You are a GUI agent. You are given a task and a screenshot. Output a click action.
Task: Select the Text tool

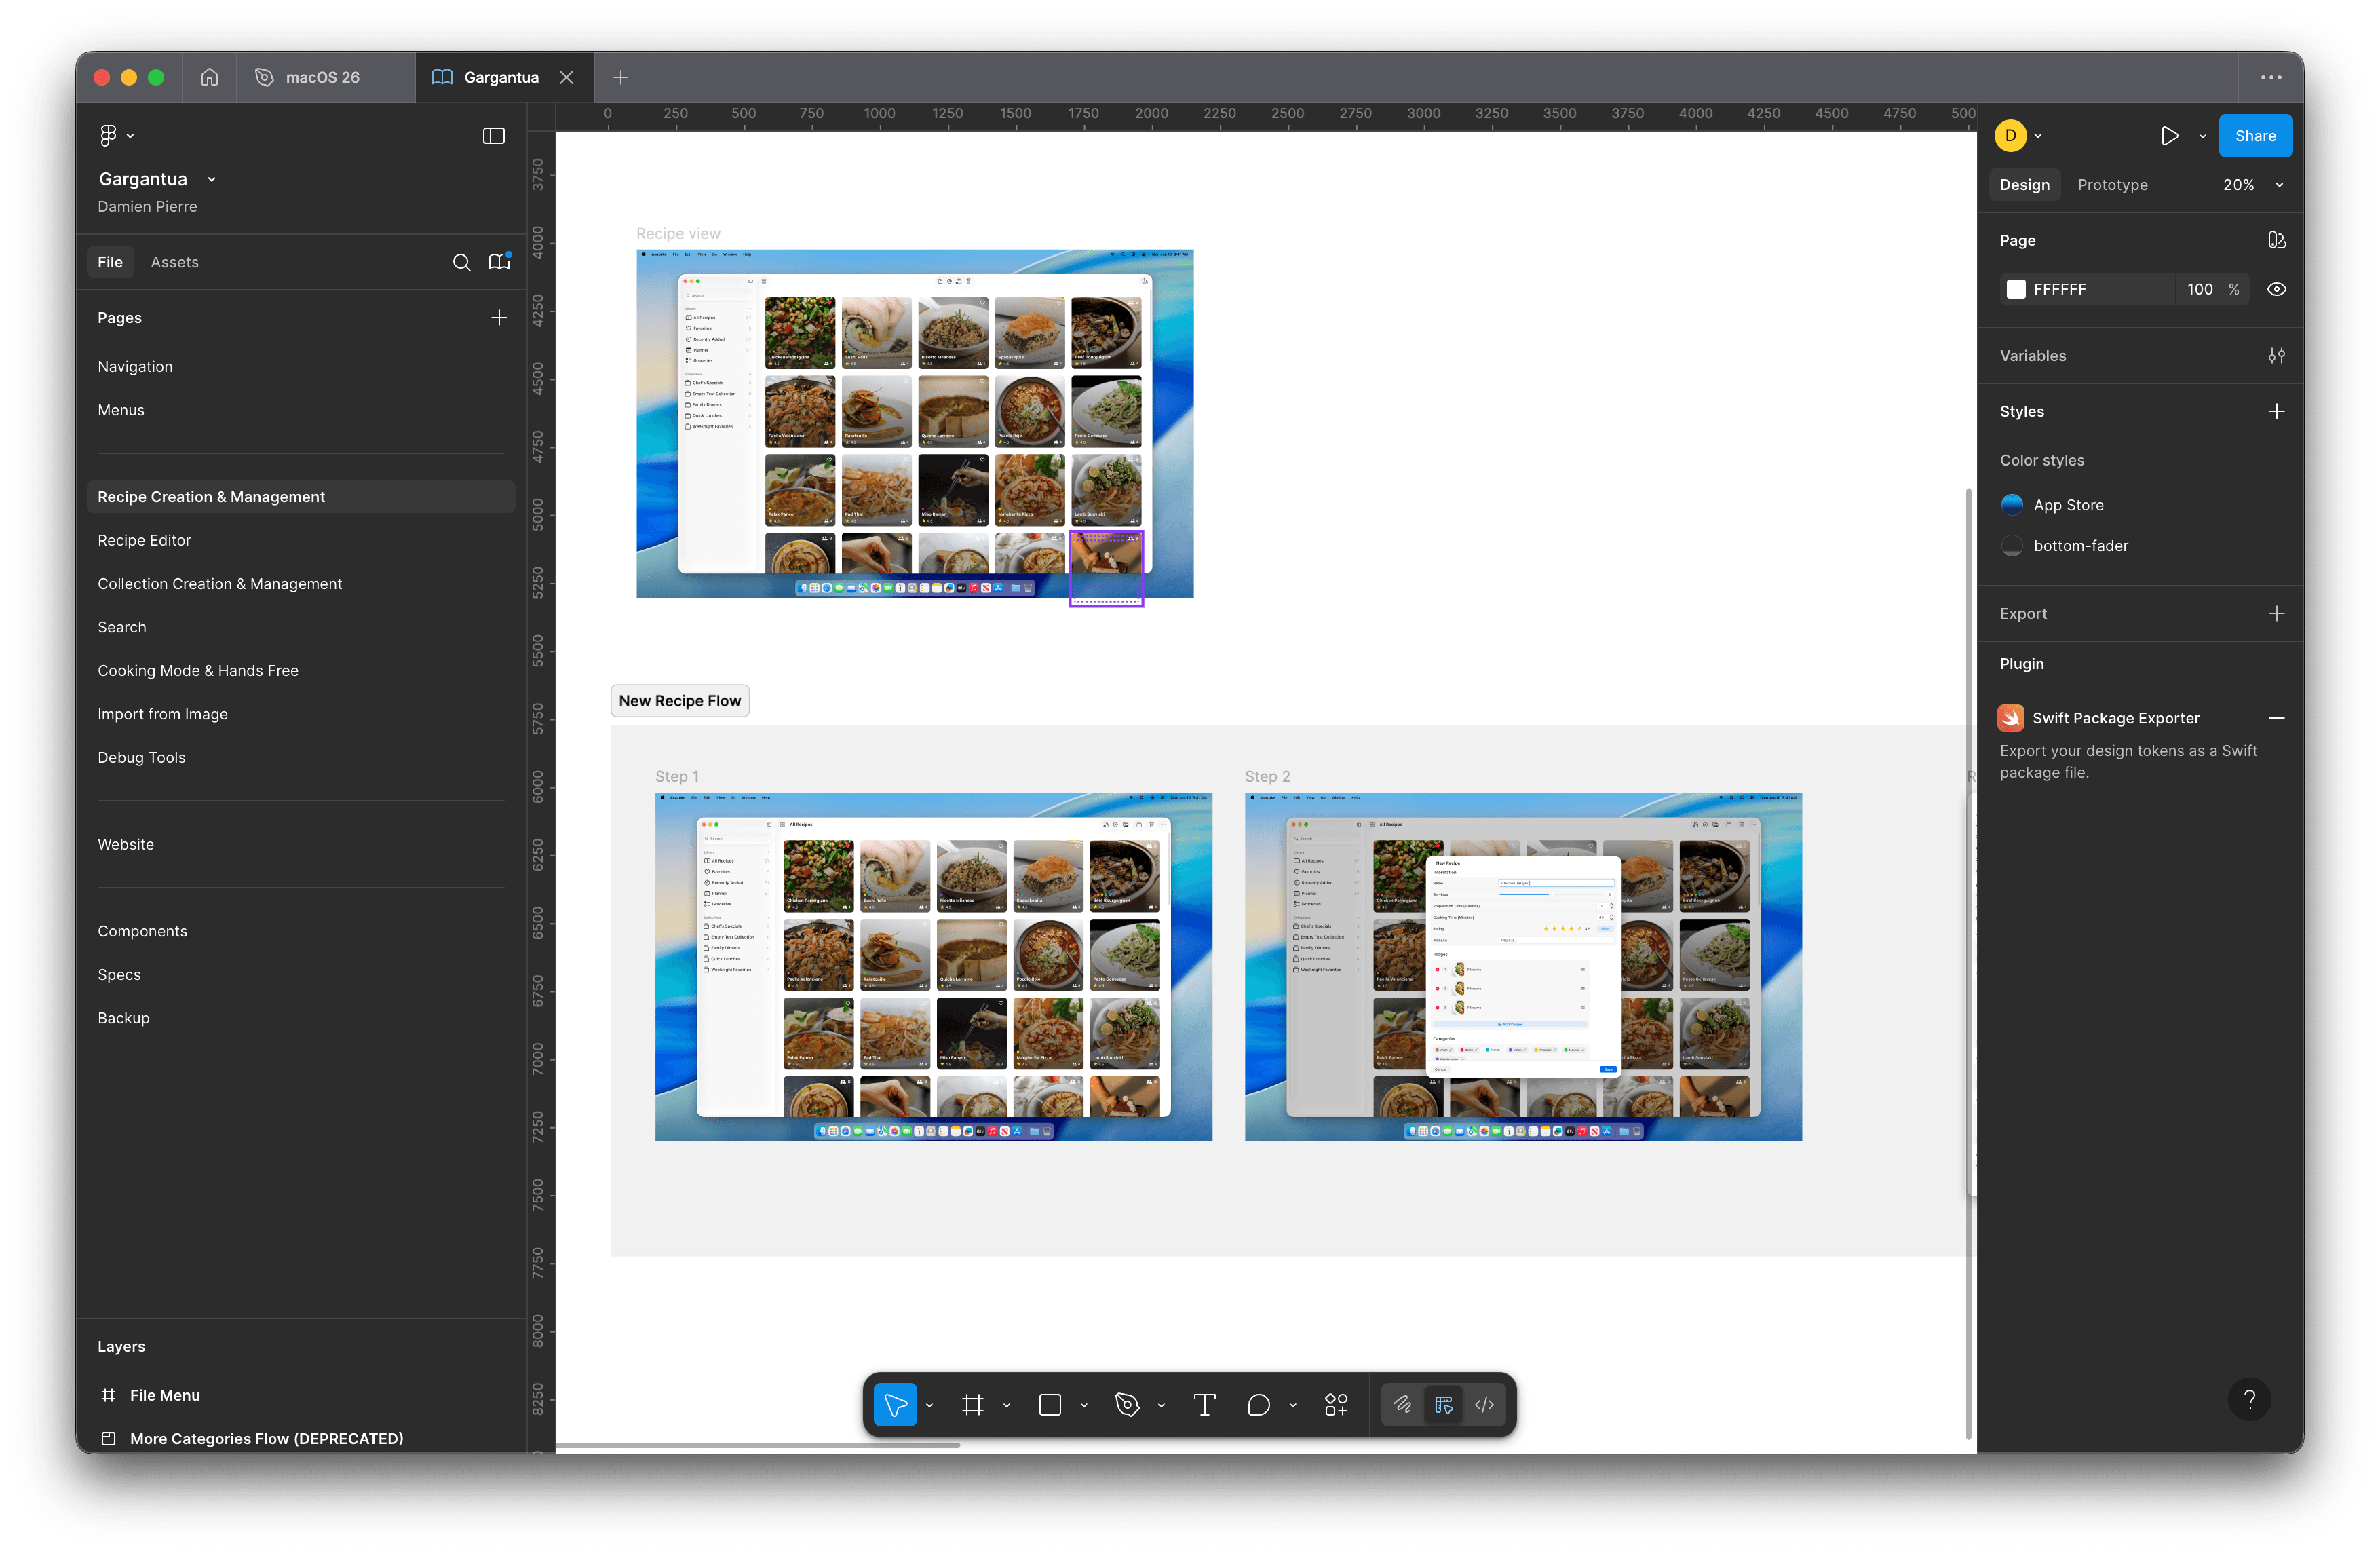(1204, 1405)
